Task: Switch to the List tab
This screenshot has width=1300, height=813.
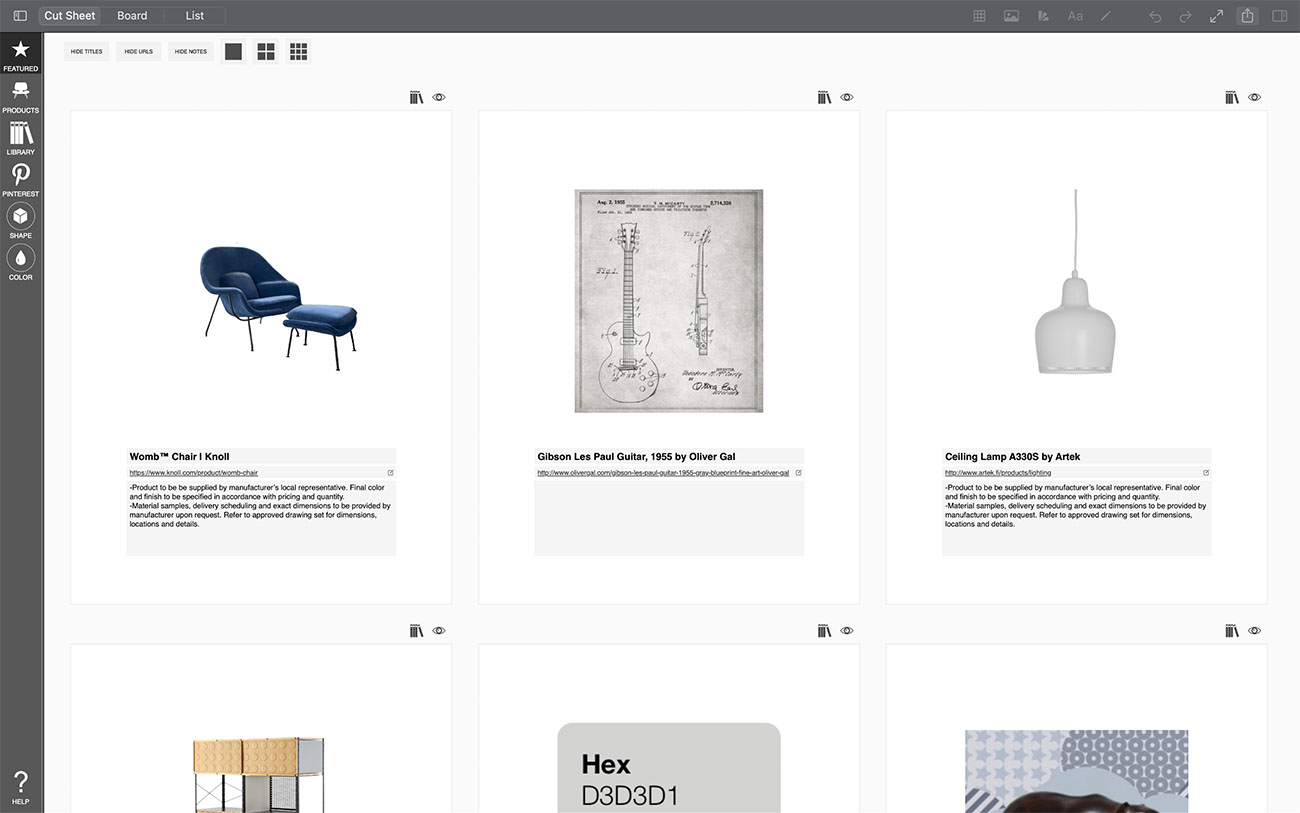Action: tap(195, 16)
